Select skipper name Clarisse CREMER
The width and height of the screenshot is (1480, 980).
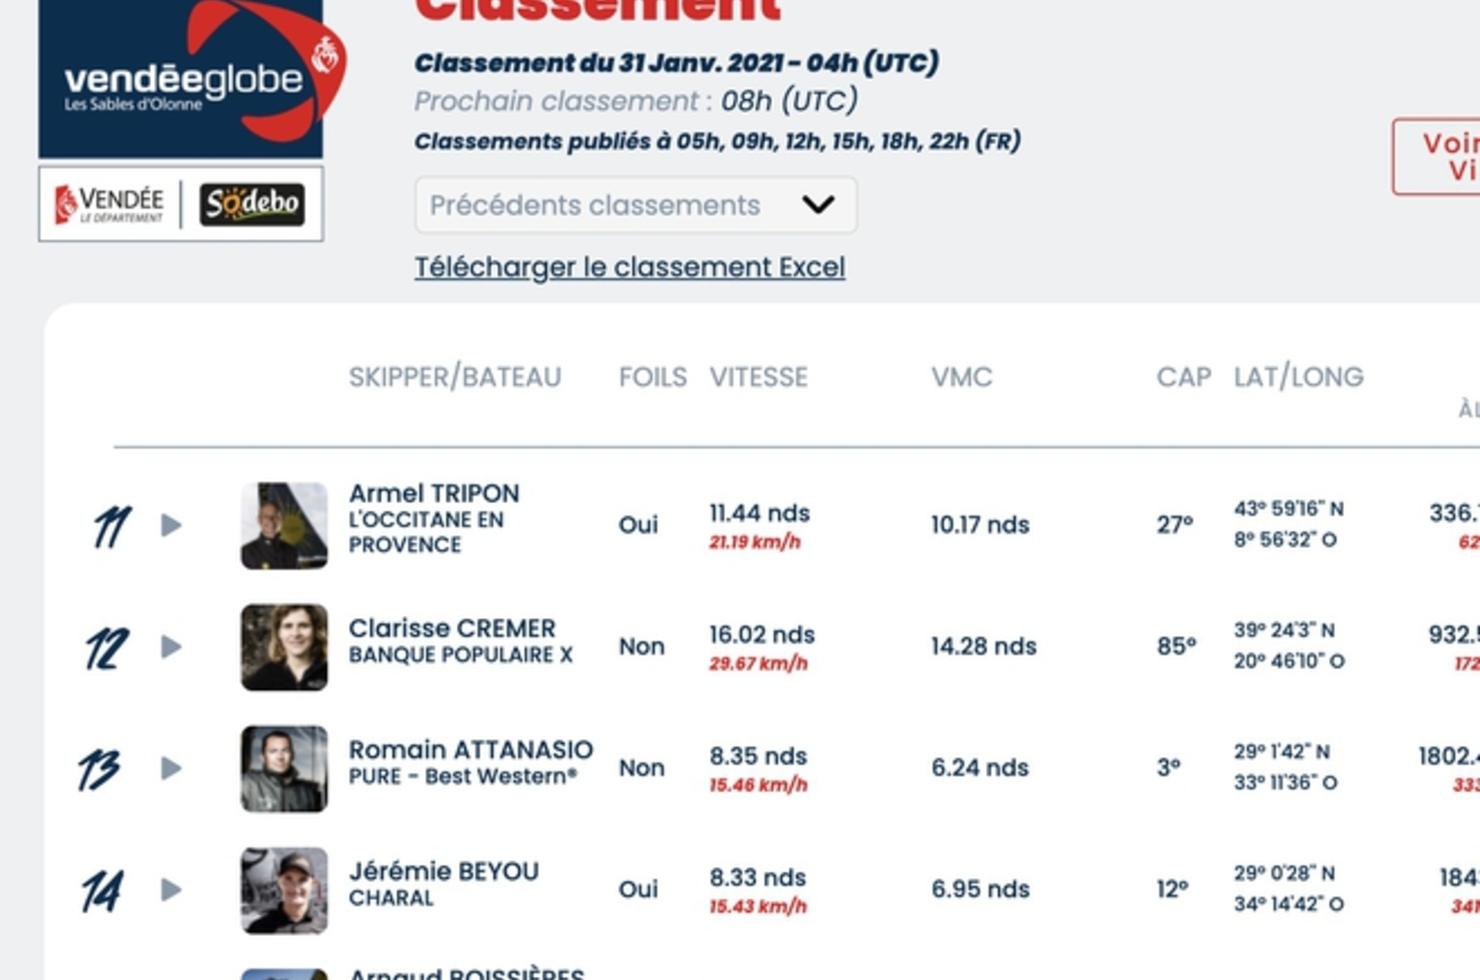[452, 628]
